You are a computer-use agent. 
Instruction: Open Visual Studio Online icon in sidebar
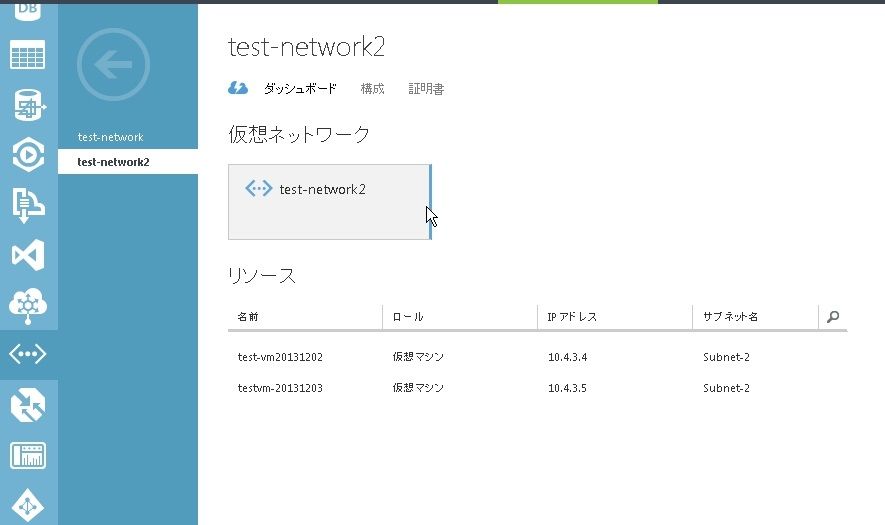coord(28,255)
